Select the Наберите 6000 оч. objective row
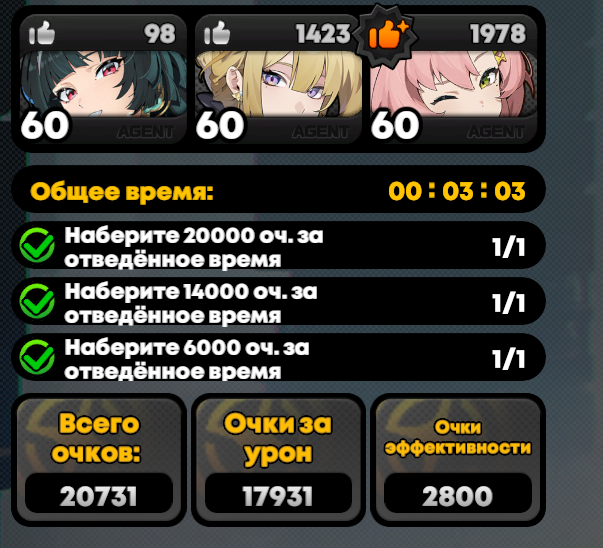Viewport: 603px width, 548px height. pyautogui.click(x=278, y=357)
